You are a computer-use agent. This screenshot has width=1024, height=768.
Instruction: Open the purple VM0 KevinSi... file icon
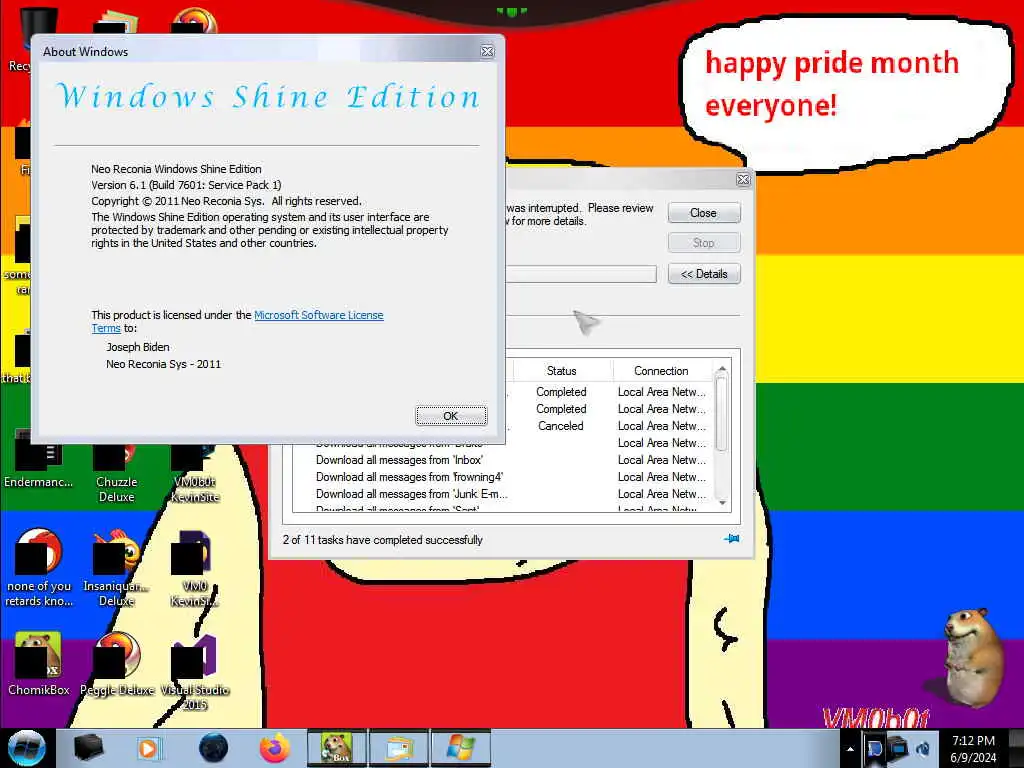click(195, 568)
